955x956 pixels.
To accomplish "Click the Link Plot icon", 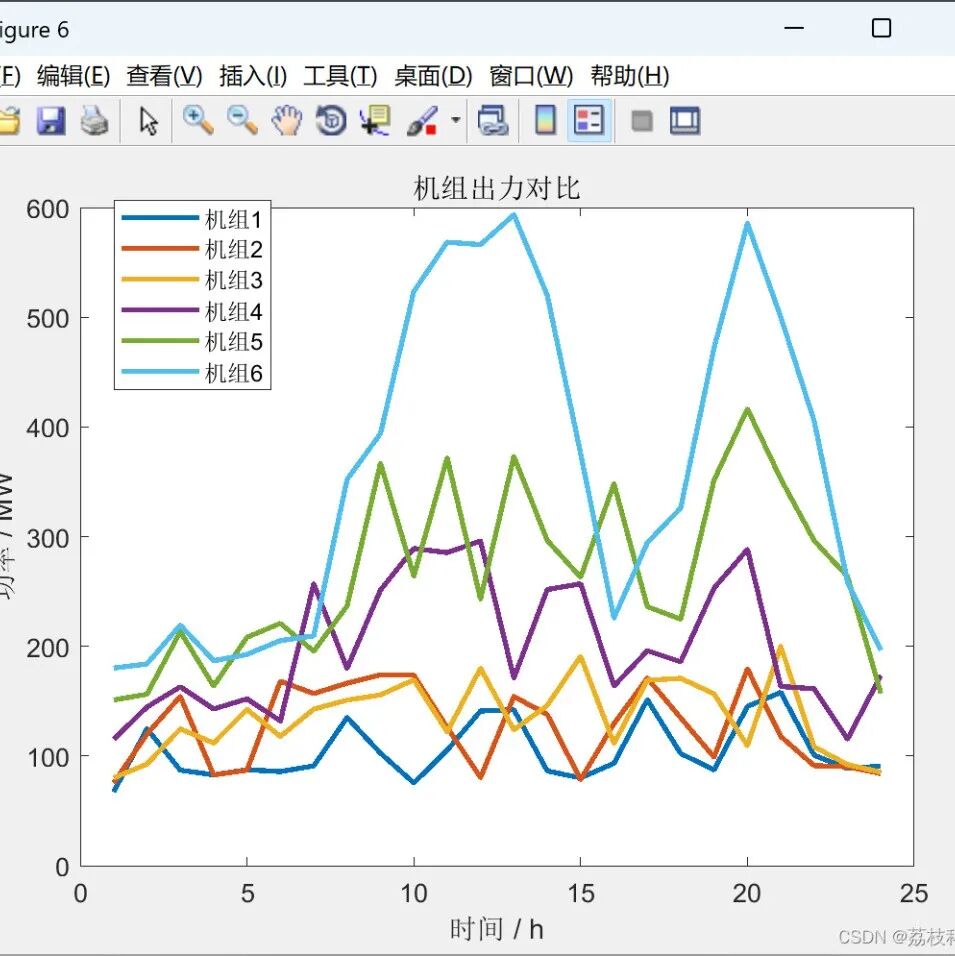I will pyautogui.click(x=493, y=120).
